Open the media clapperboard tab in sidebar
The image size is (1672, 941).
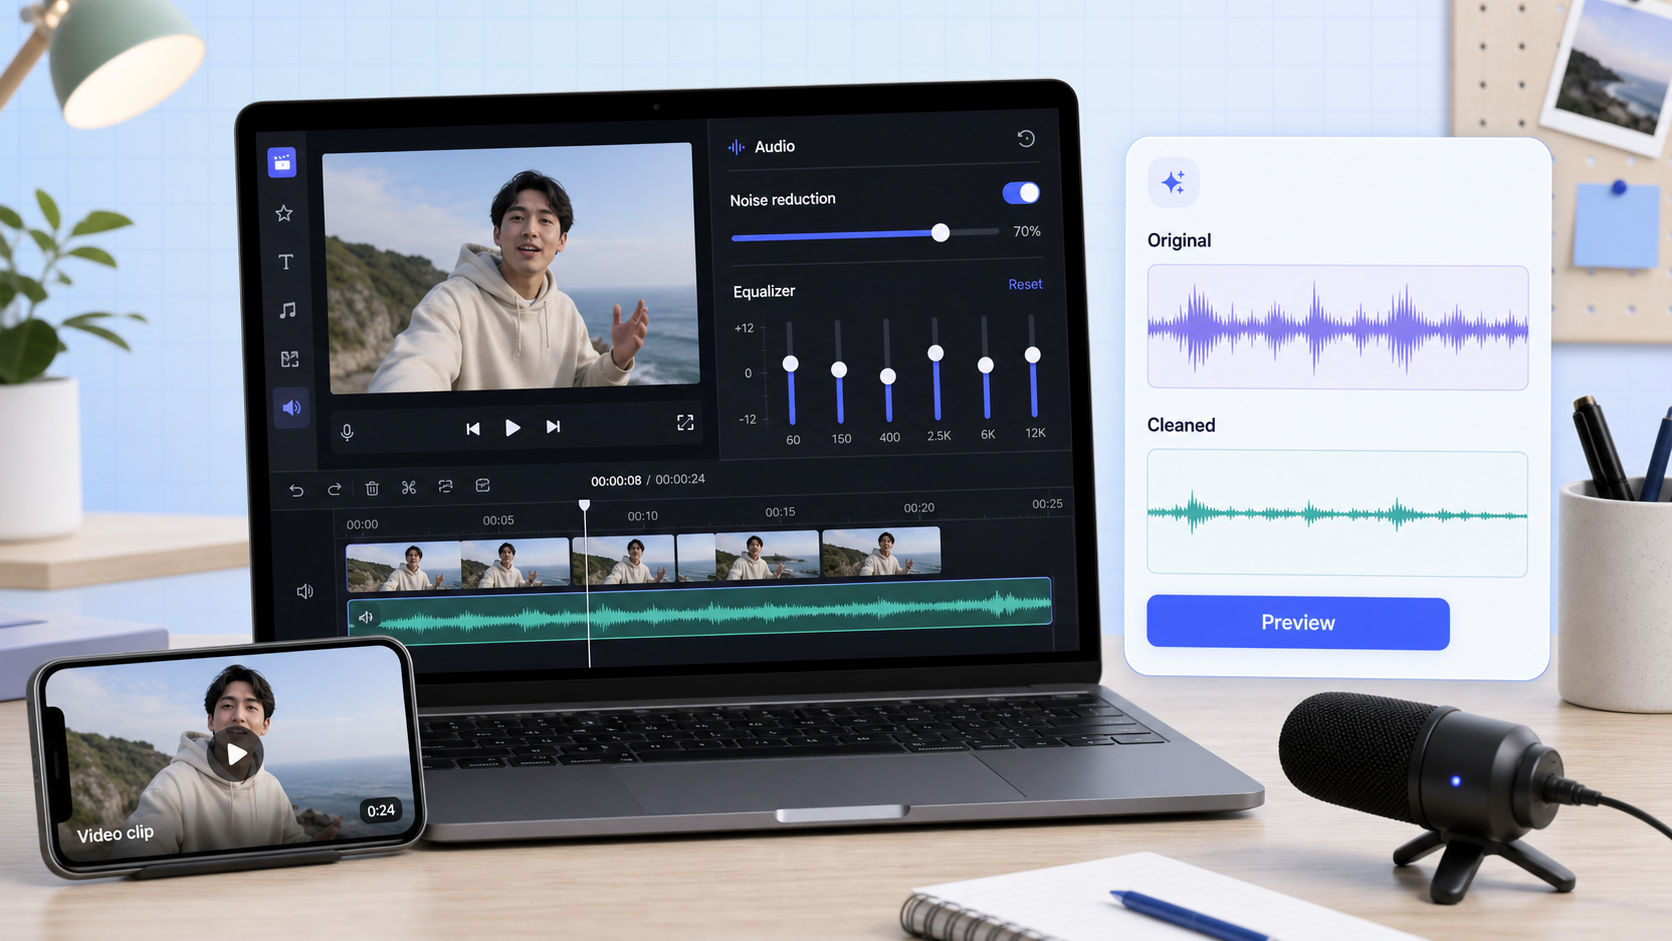click(x=282, y=162)
